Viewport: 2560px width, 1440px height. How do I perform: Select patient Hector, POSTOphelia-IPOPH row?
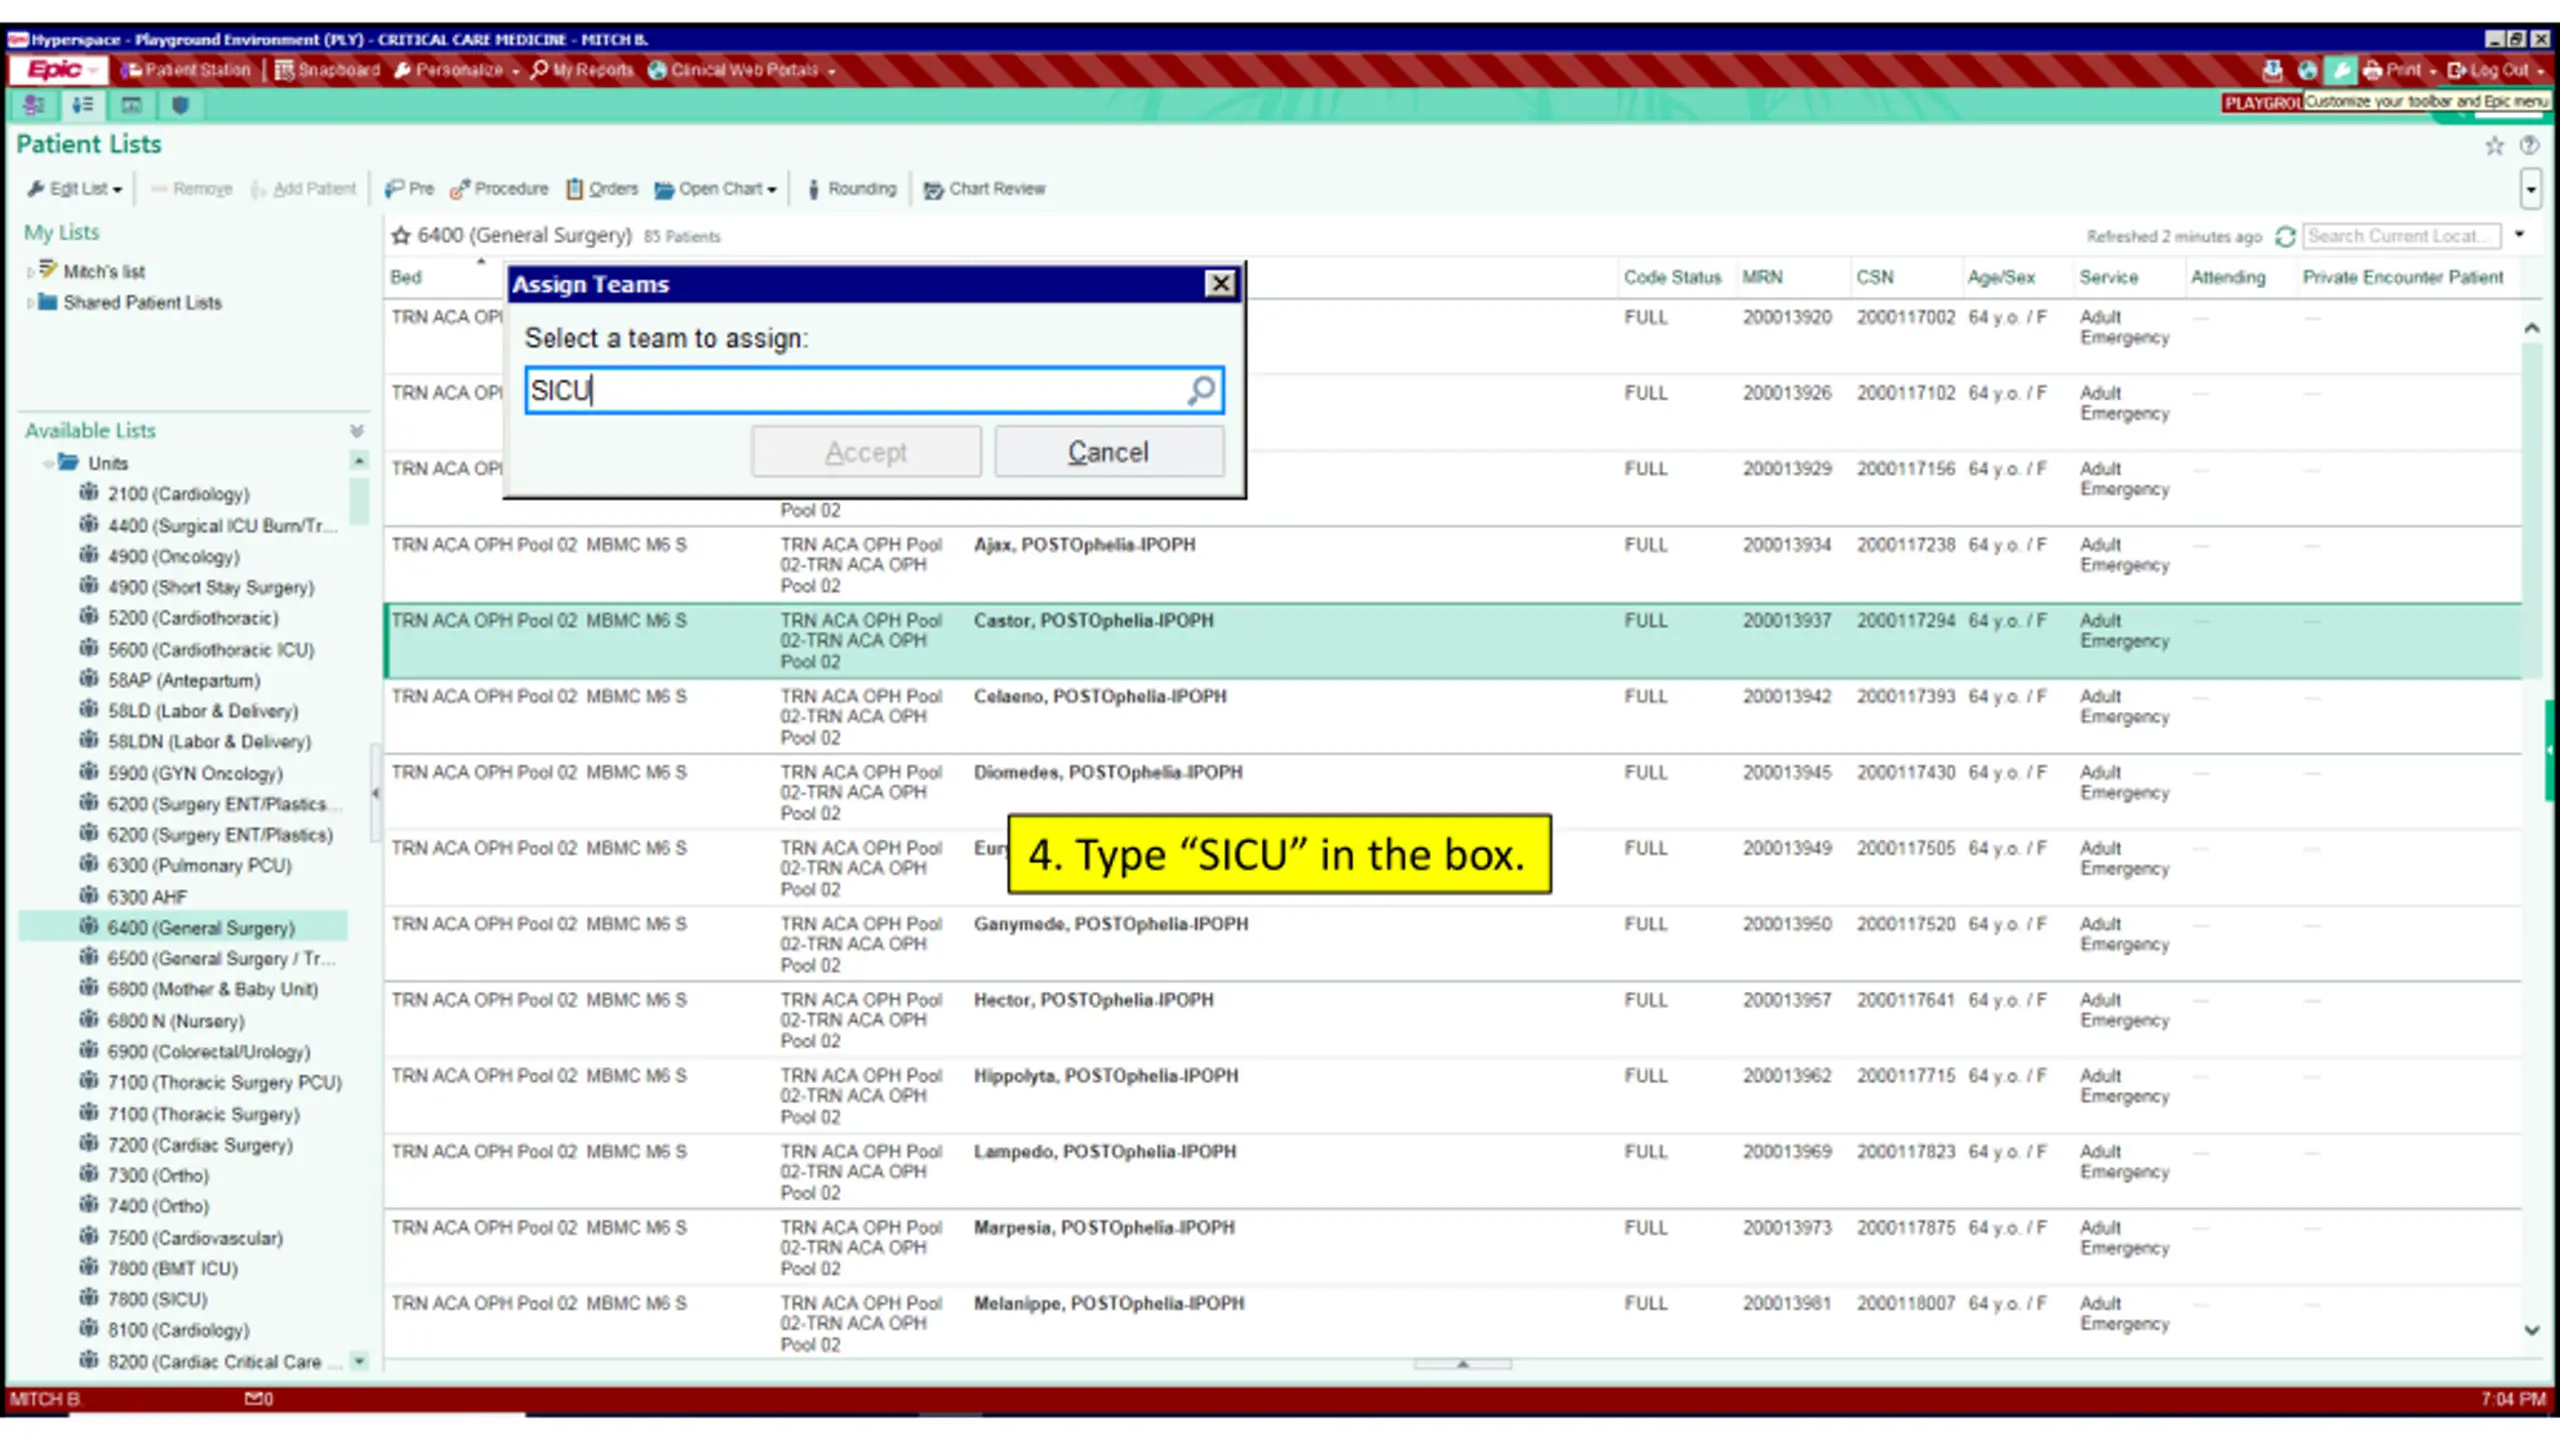point(1452,1020)
